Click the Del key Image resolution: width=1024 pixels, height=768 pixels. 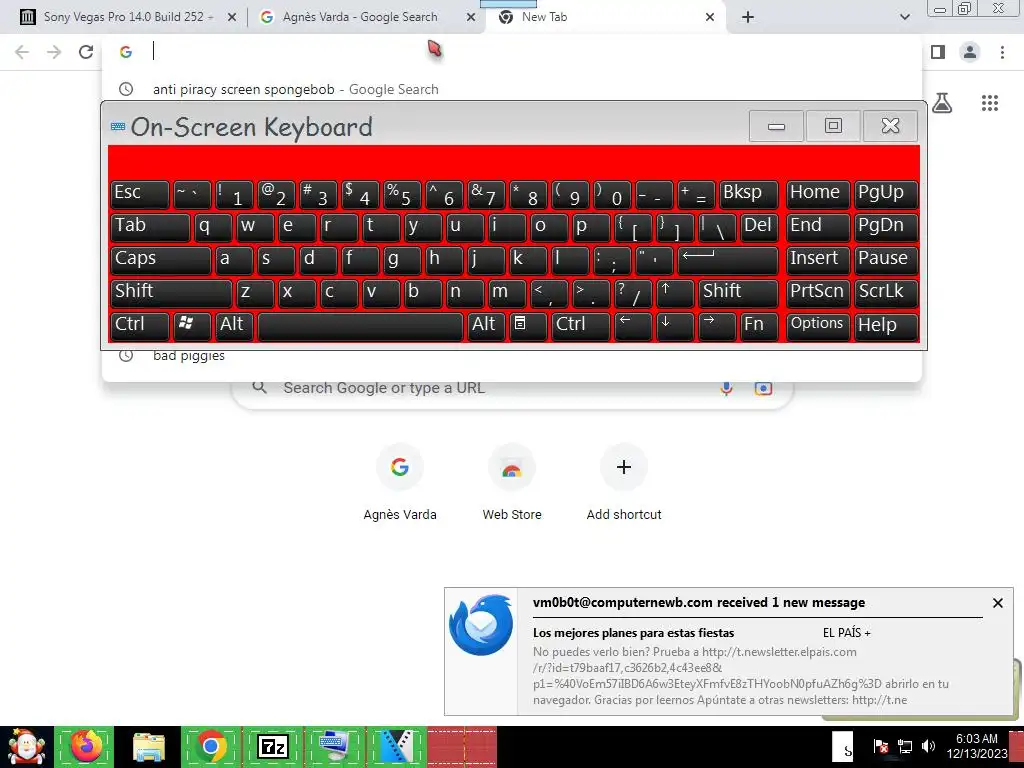(x=759, y=228)
